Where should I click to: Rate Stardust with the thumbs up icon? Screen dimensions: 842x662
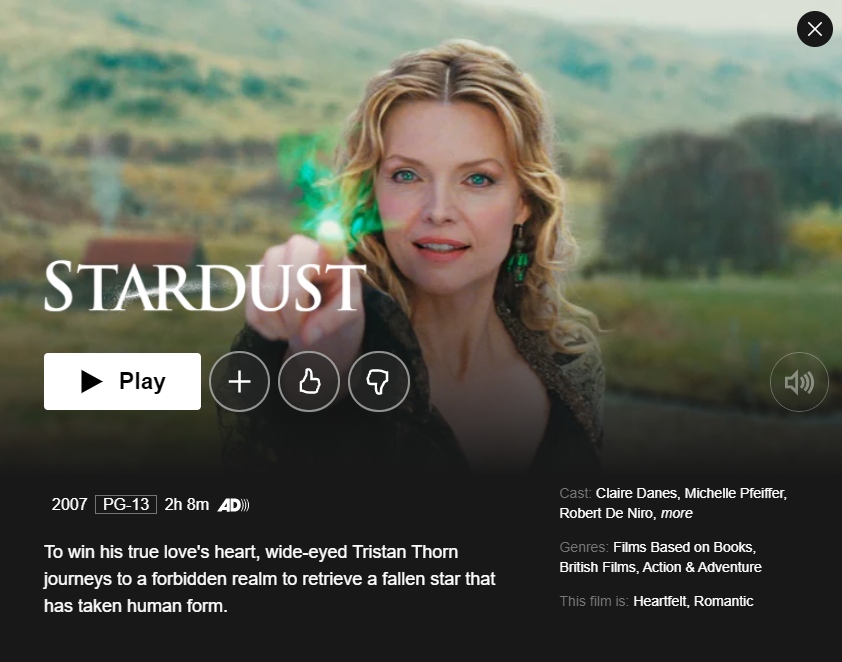tap(309, 382)
